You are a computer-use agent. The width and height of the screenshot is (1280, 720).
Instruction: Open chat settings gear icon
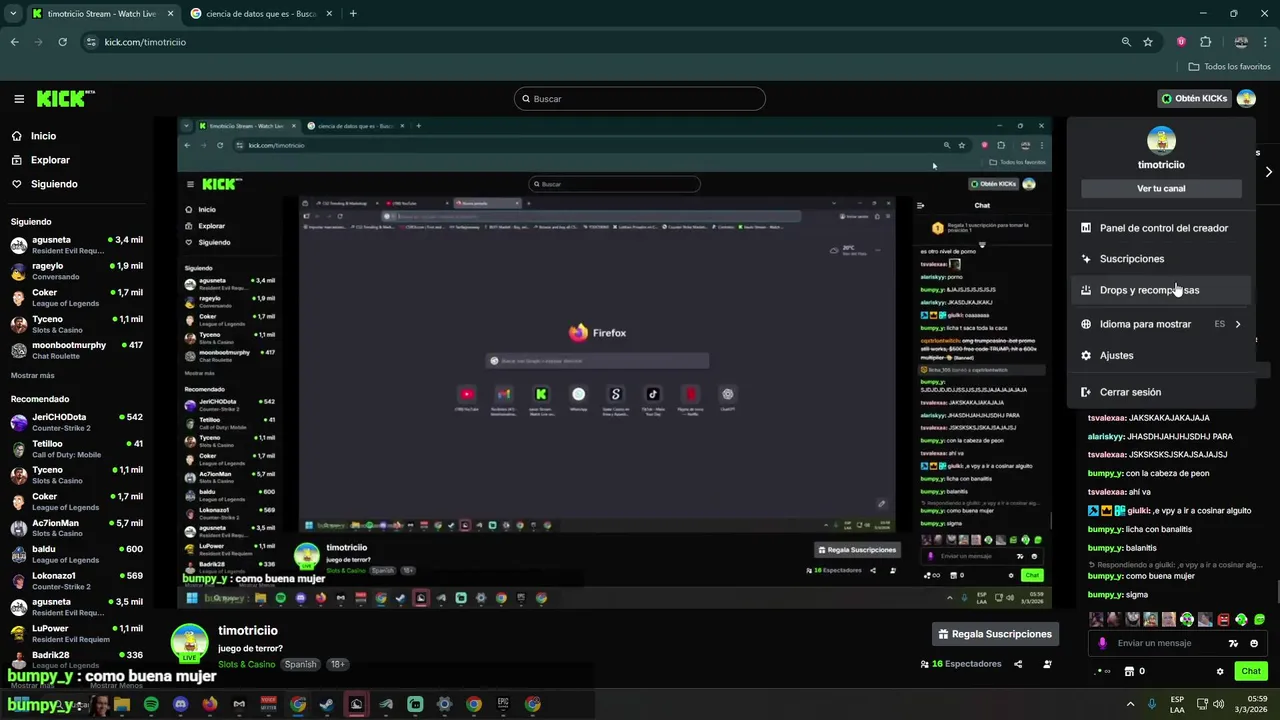pos(1220,671)
